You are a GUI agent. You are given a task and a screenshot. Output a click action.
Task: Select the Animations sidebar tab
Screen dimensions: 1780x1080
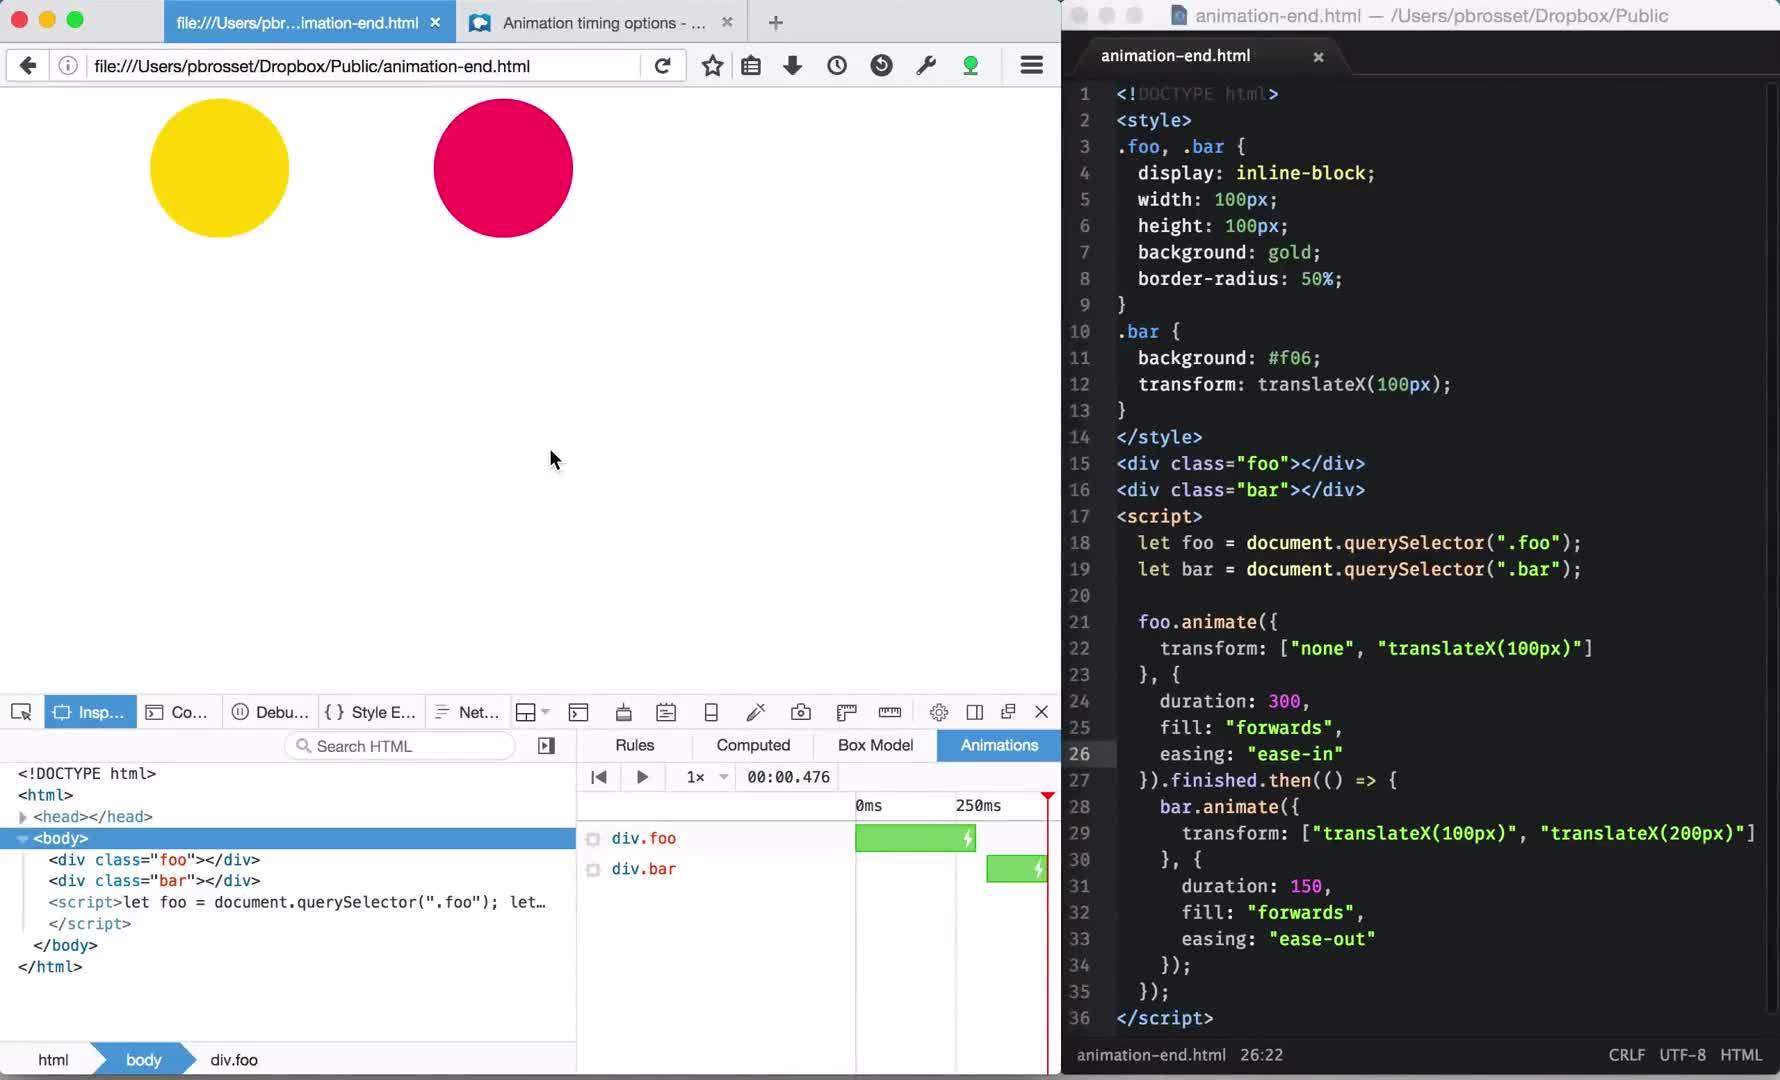[999, 745]
